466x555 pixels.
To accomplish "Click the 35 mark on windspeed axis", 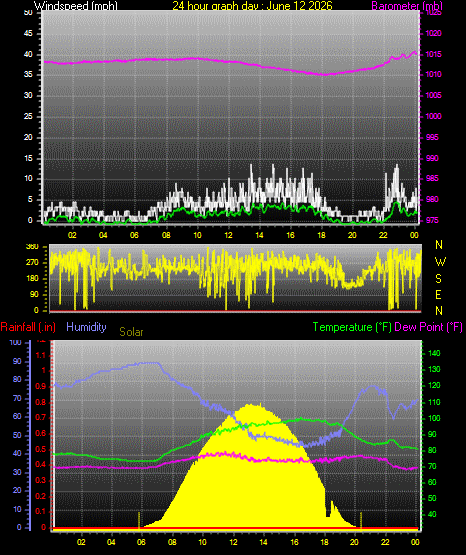I will (28, 75).
